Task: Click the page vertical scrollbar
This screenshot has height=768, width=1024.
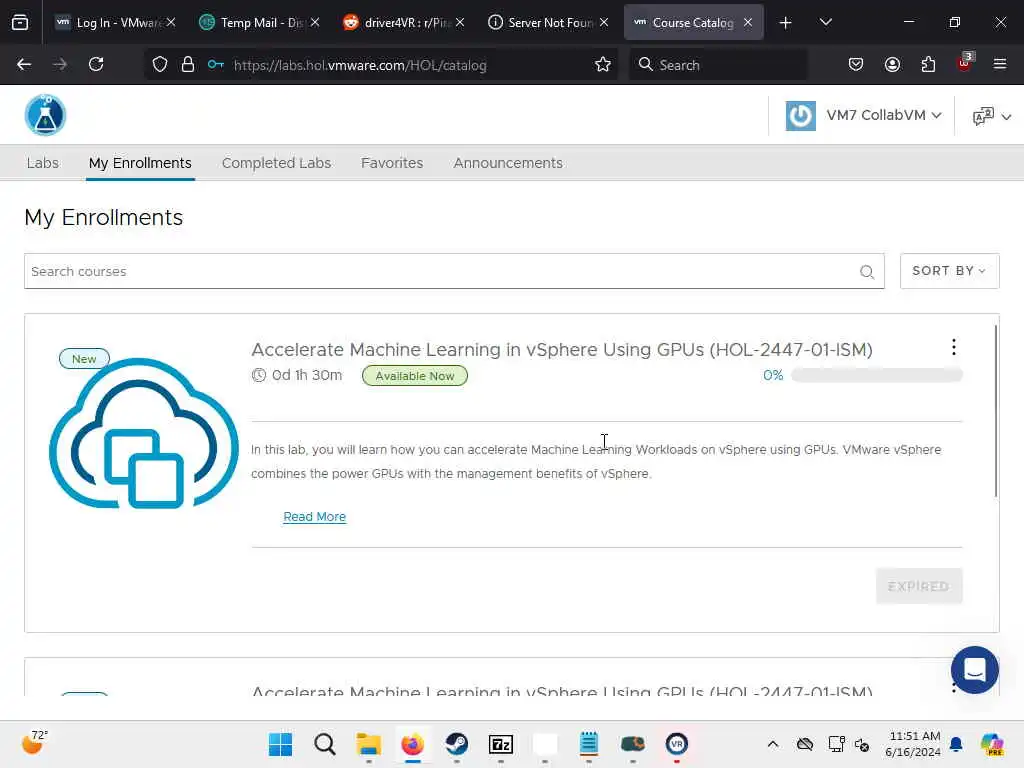Action: 996,411
